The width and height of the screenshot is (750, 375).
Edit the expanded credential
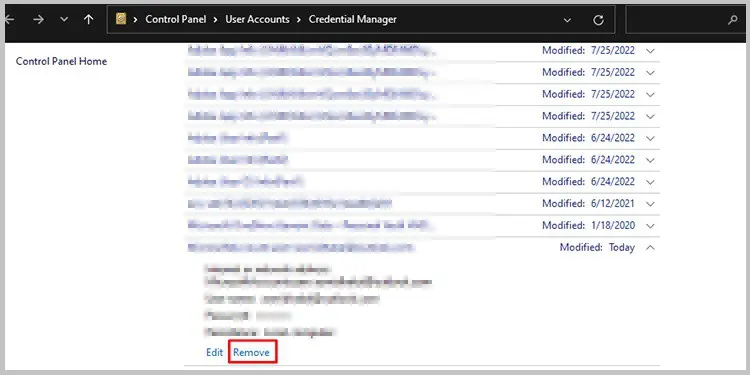point(214,353)
